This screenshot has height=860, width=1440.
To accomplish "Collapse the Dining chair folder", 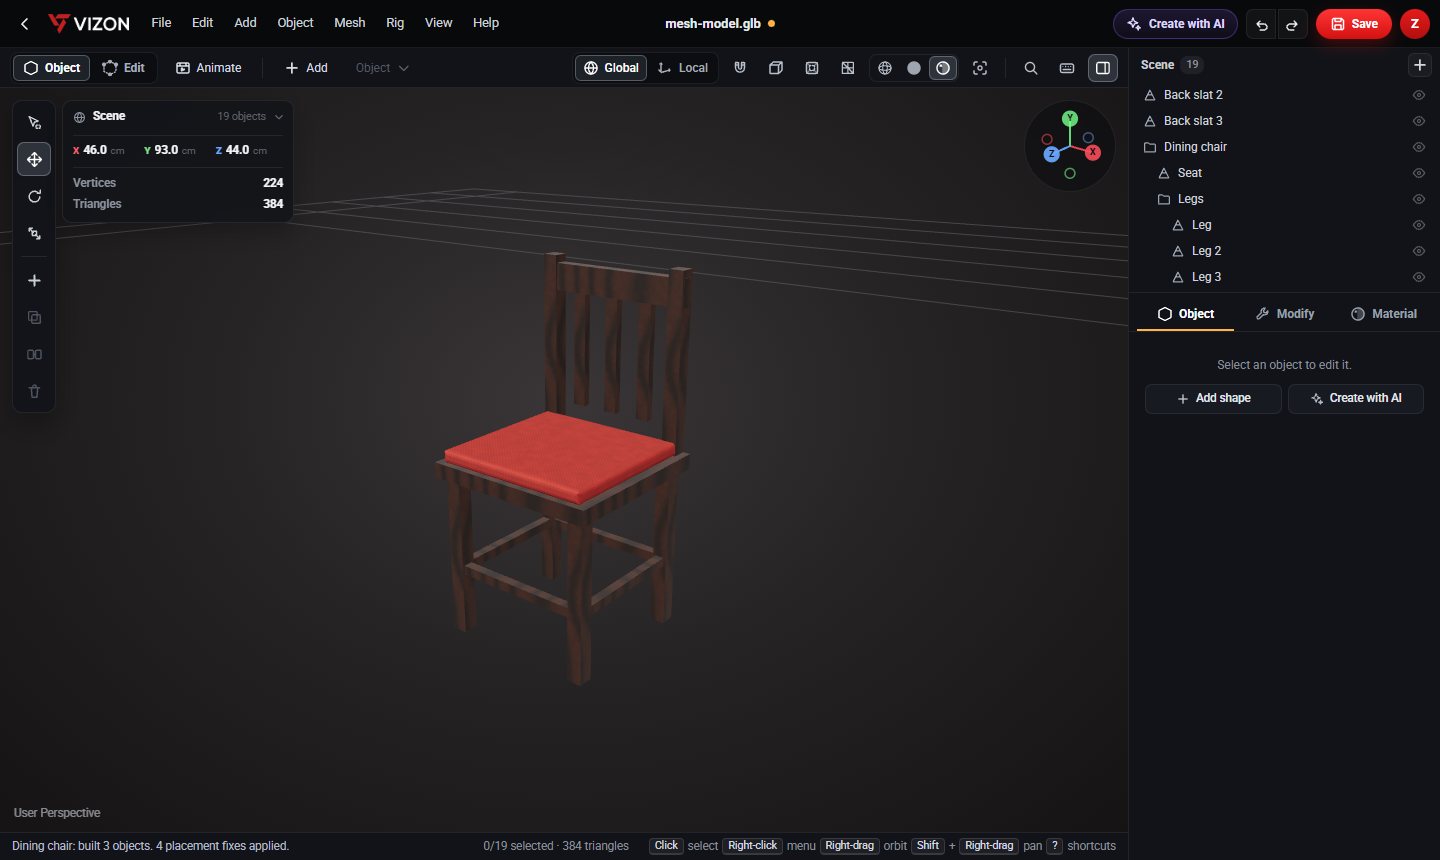I will pos(1150,147).
